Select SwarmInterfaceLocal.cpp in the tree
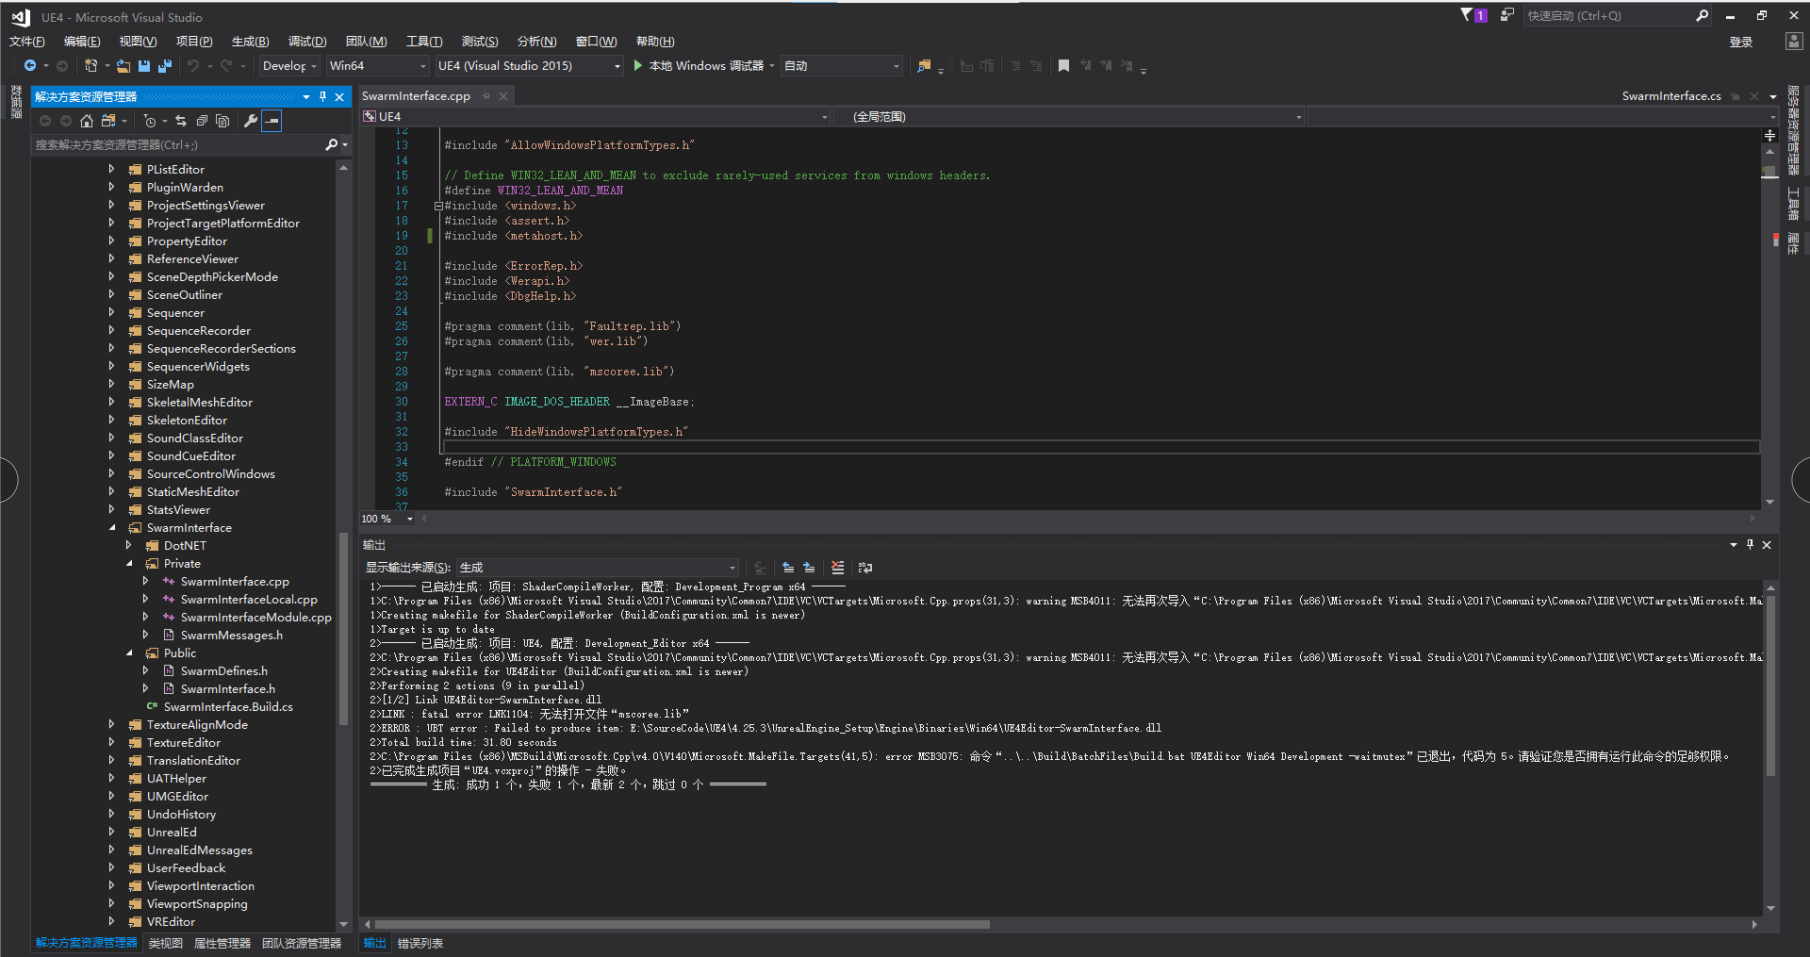 coord(249,600)
